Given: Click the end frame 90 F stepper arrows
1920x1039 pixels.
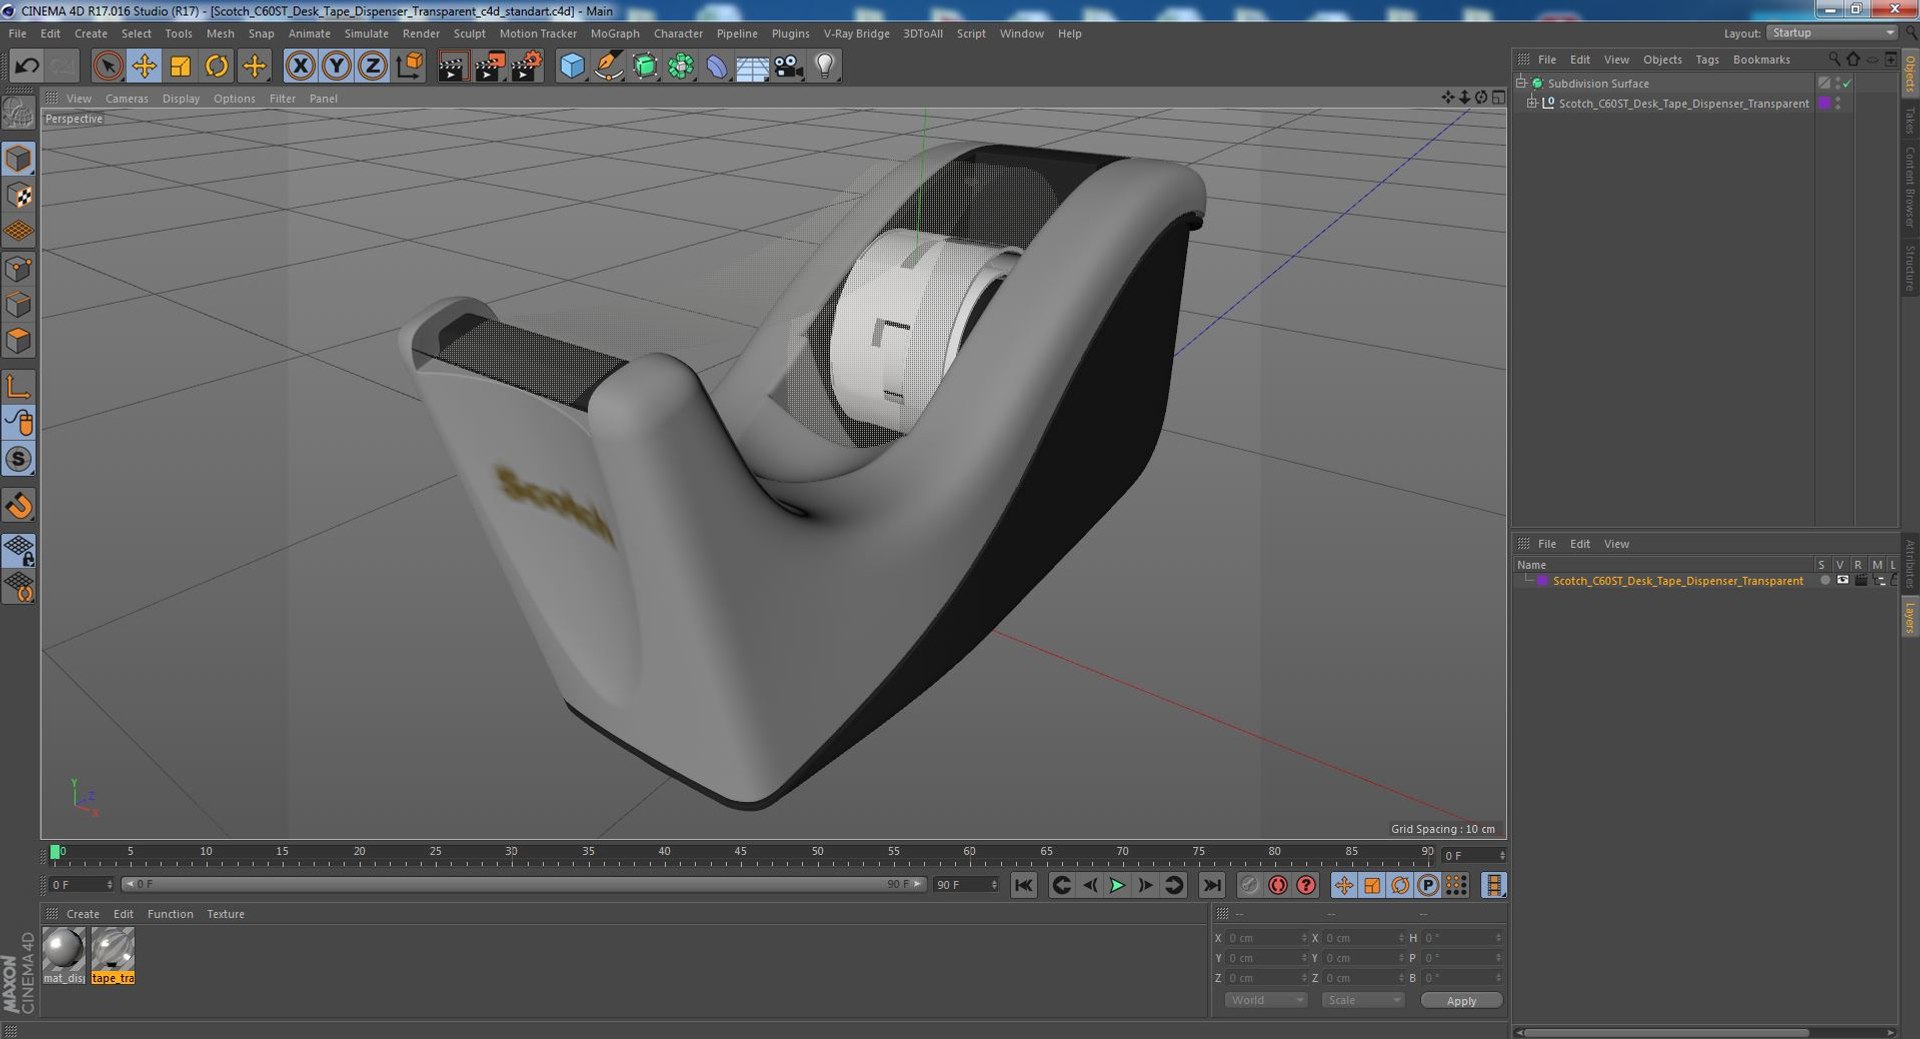Looking at the screenshot, I should (x=994, y=885).
